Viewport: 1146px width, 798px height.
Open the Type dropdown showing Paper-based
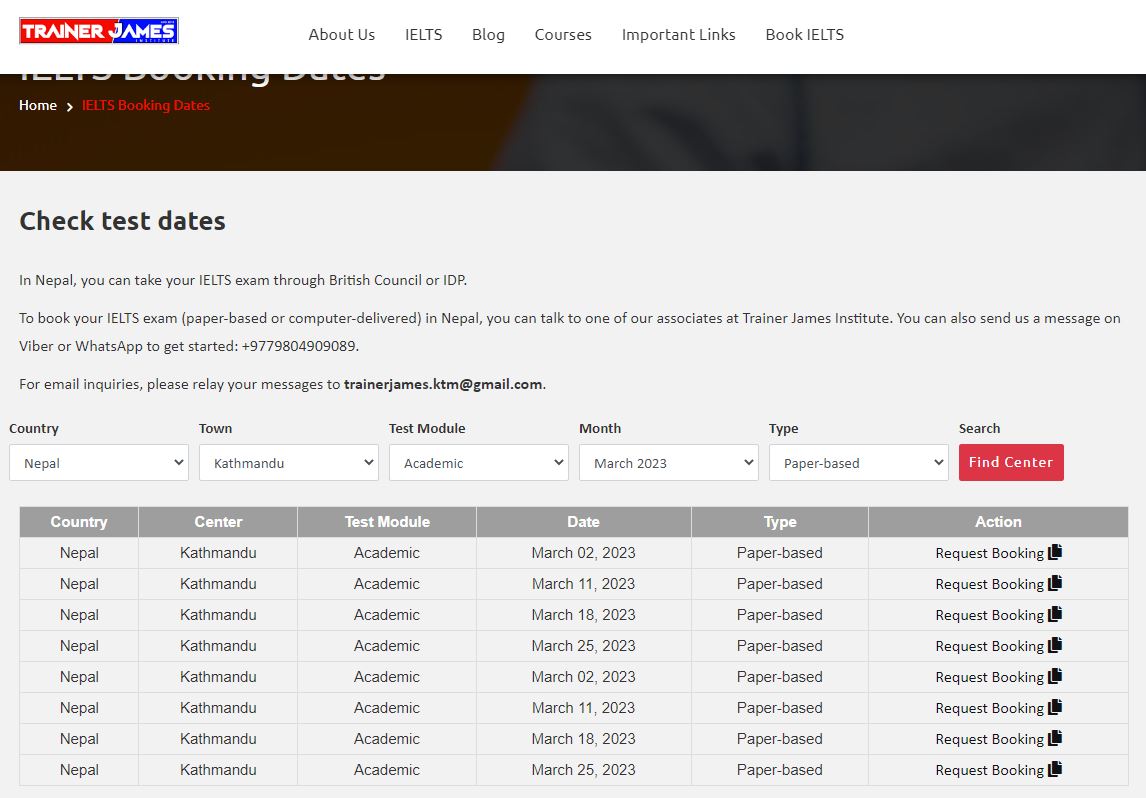pyautogui.click(x=858, y=463)
